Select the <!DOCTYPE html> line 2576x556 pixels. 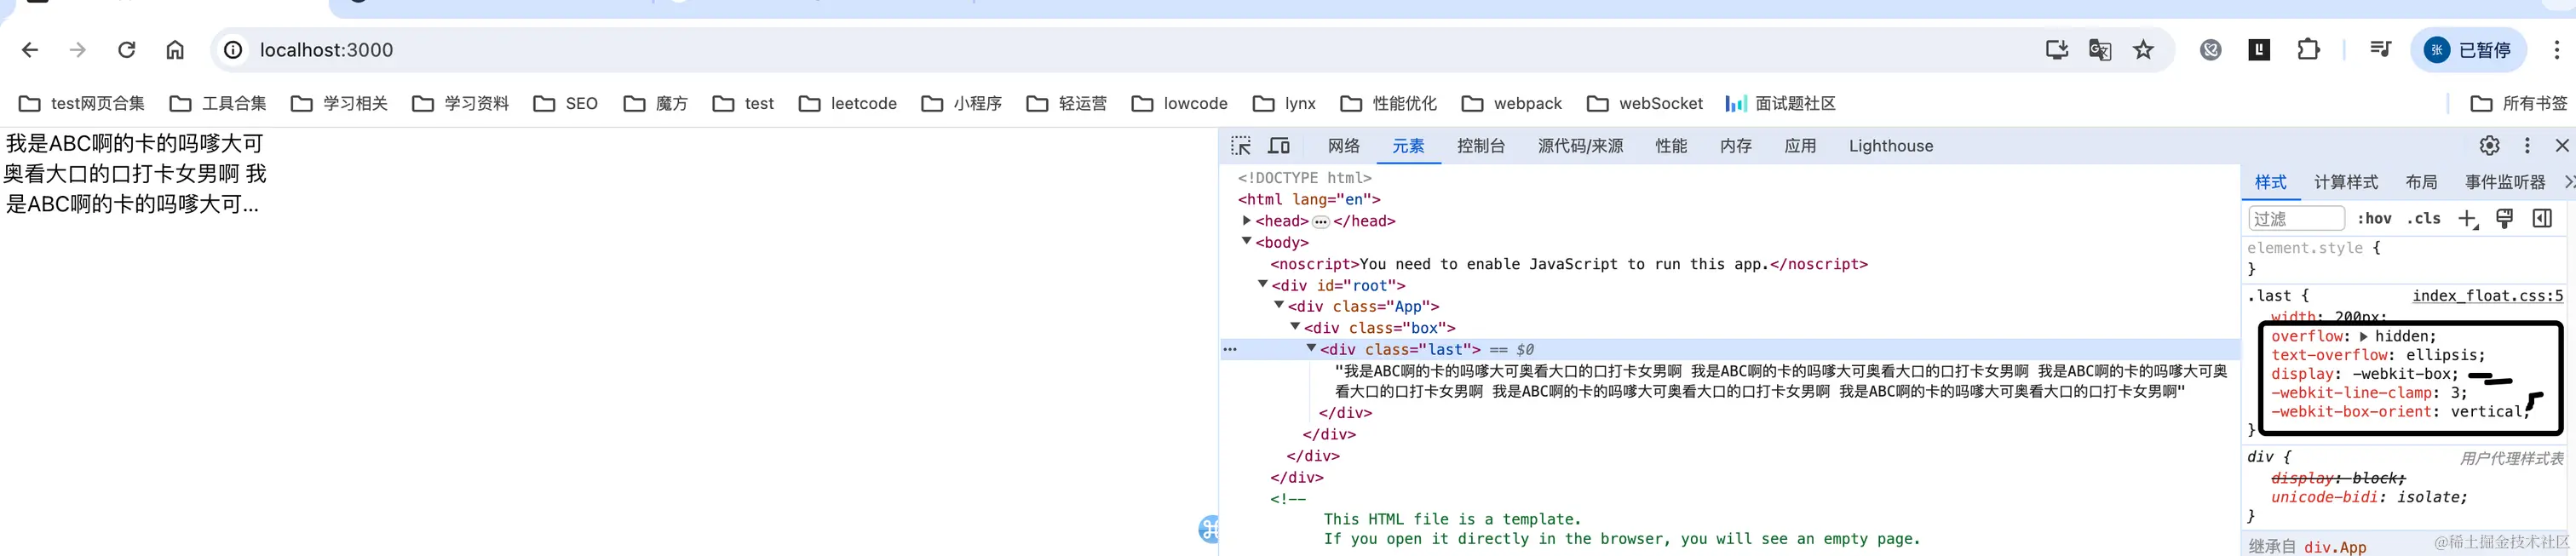(1305, 178)
